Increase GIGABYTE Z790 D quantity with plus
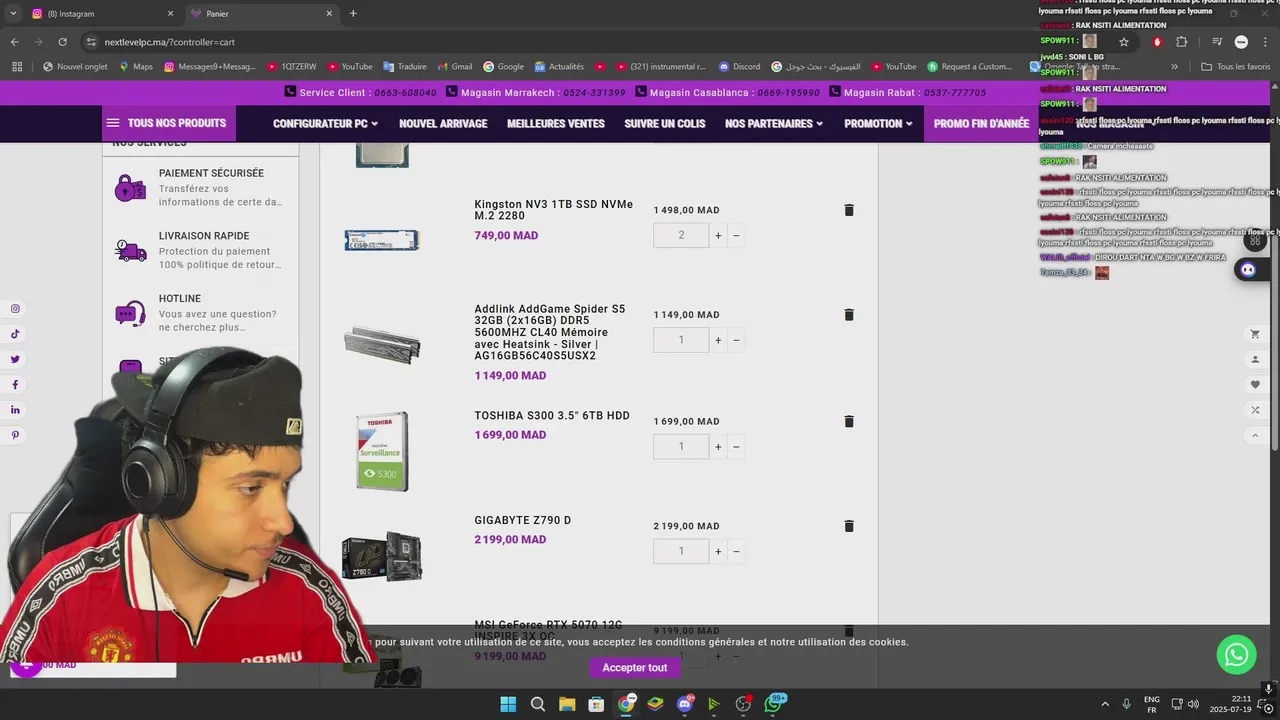 point(718,551)
